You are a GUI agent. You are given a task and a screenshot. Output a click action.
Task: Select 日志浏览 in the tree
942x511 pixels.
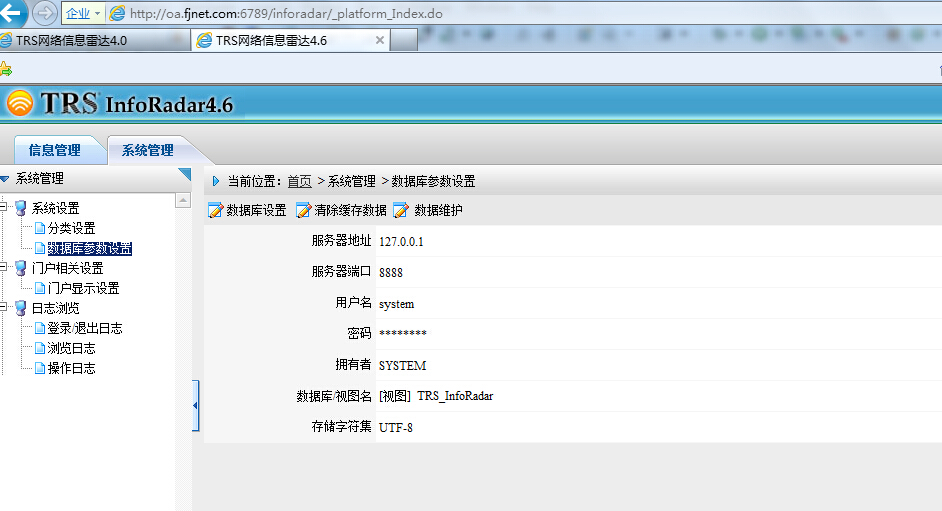click(55, 308)
